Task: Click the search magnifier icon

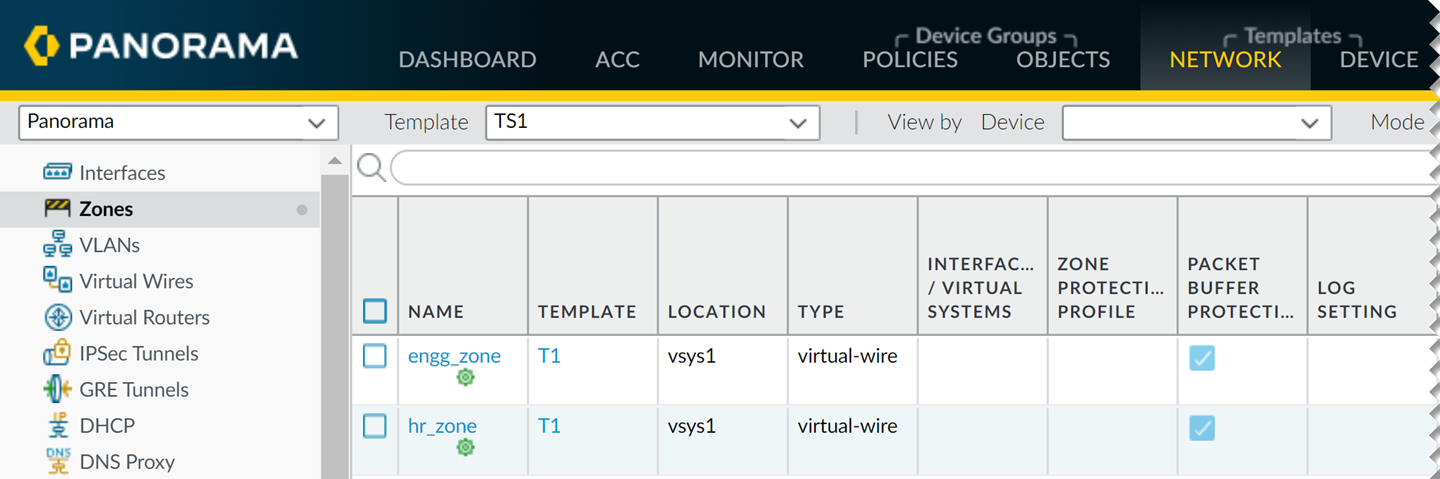Action: coord(371,168)
